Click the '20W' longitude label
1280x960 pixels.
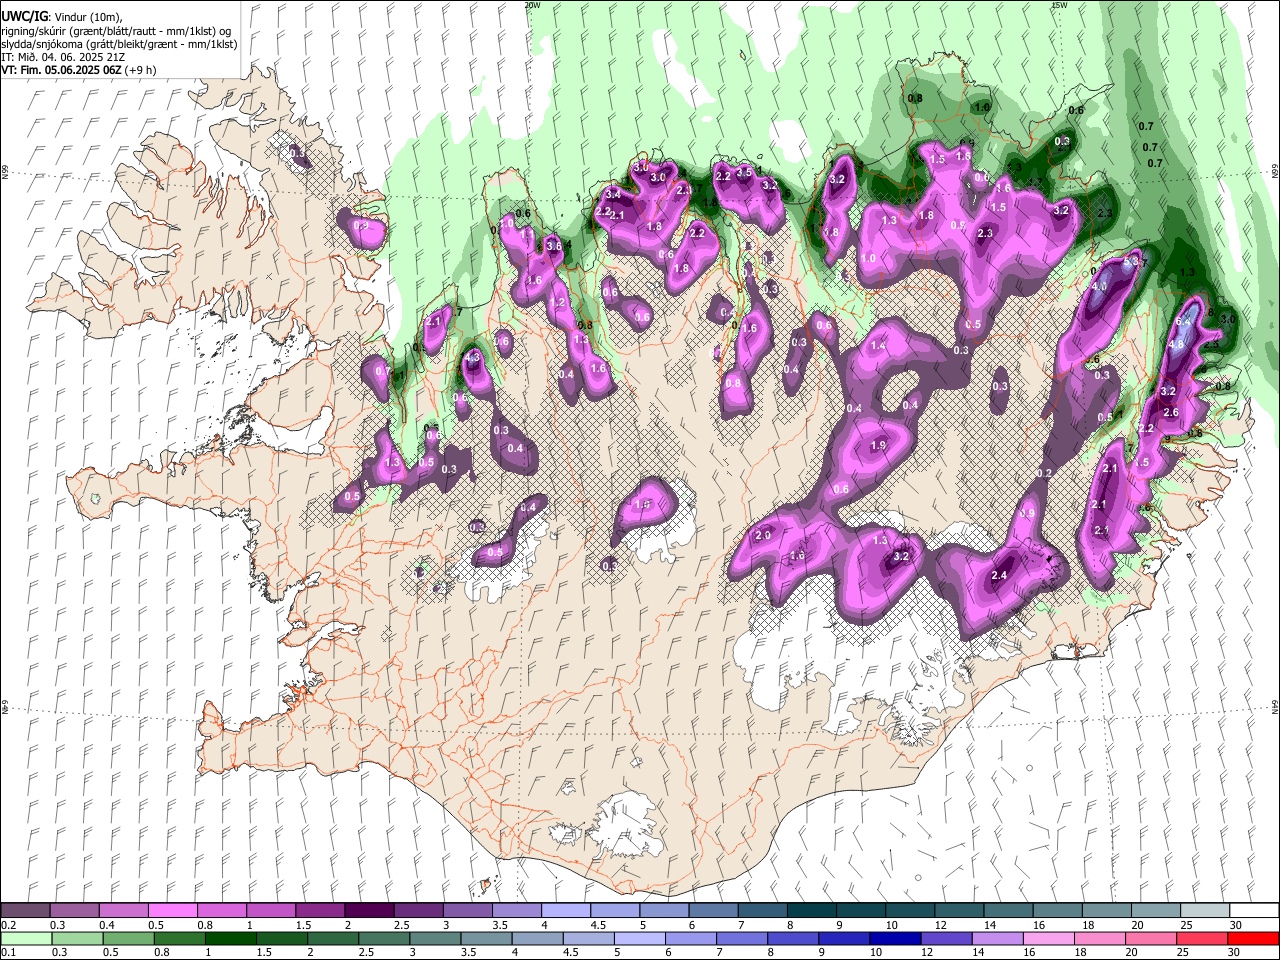pyautogui.click(x=532, y=5)
